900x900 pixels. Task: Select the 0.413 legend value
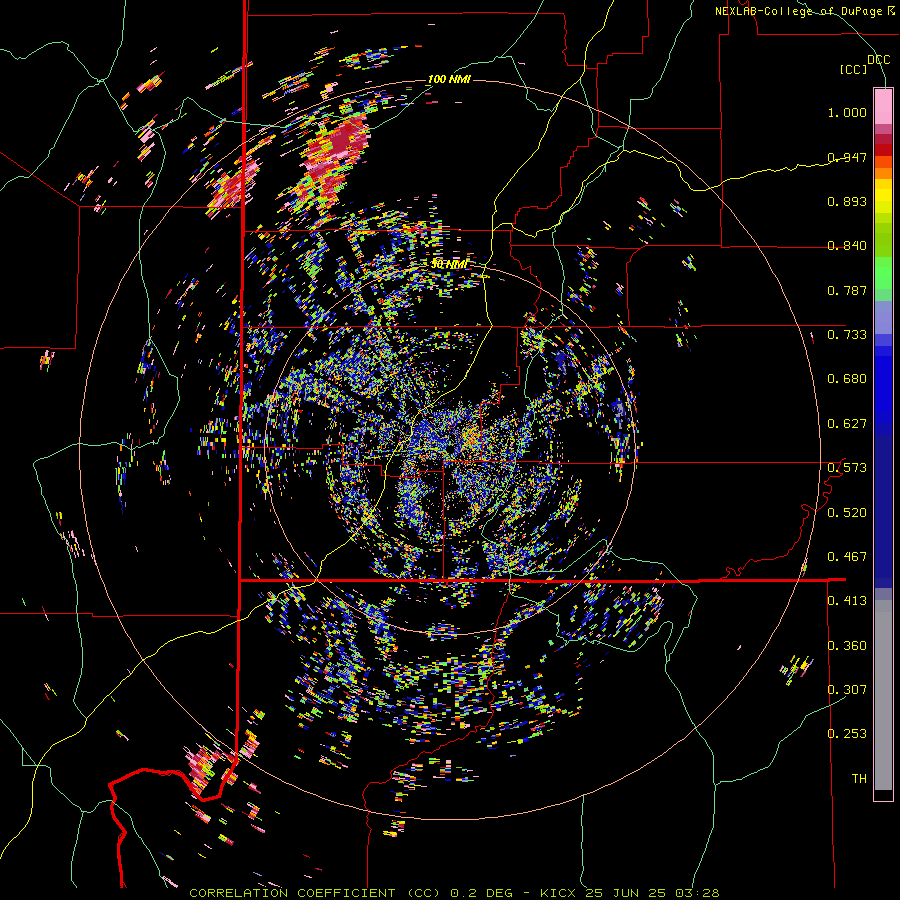847,601
